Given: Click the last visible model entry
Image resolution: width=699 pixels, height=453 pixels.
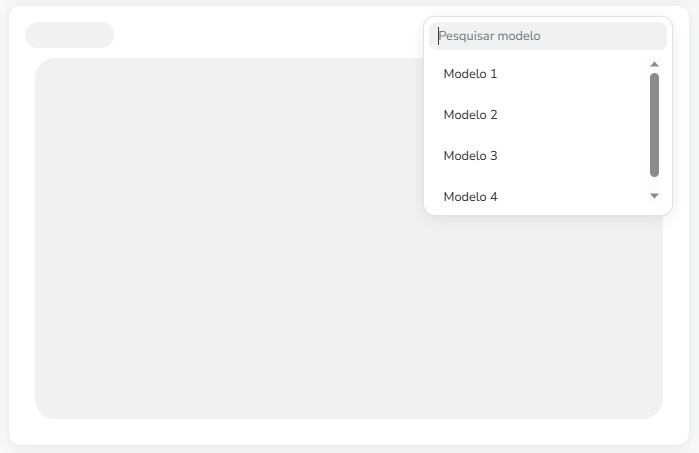Looking at the screenshot, I should 470,197.
